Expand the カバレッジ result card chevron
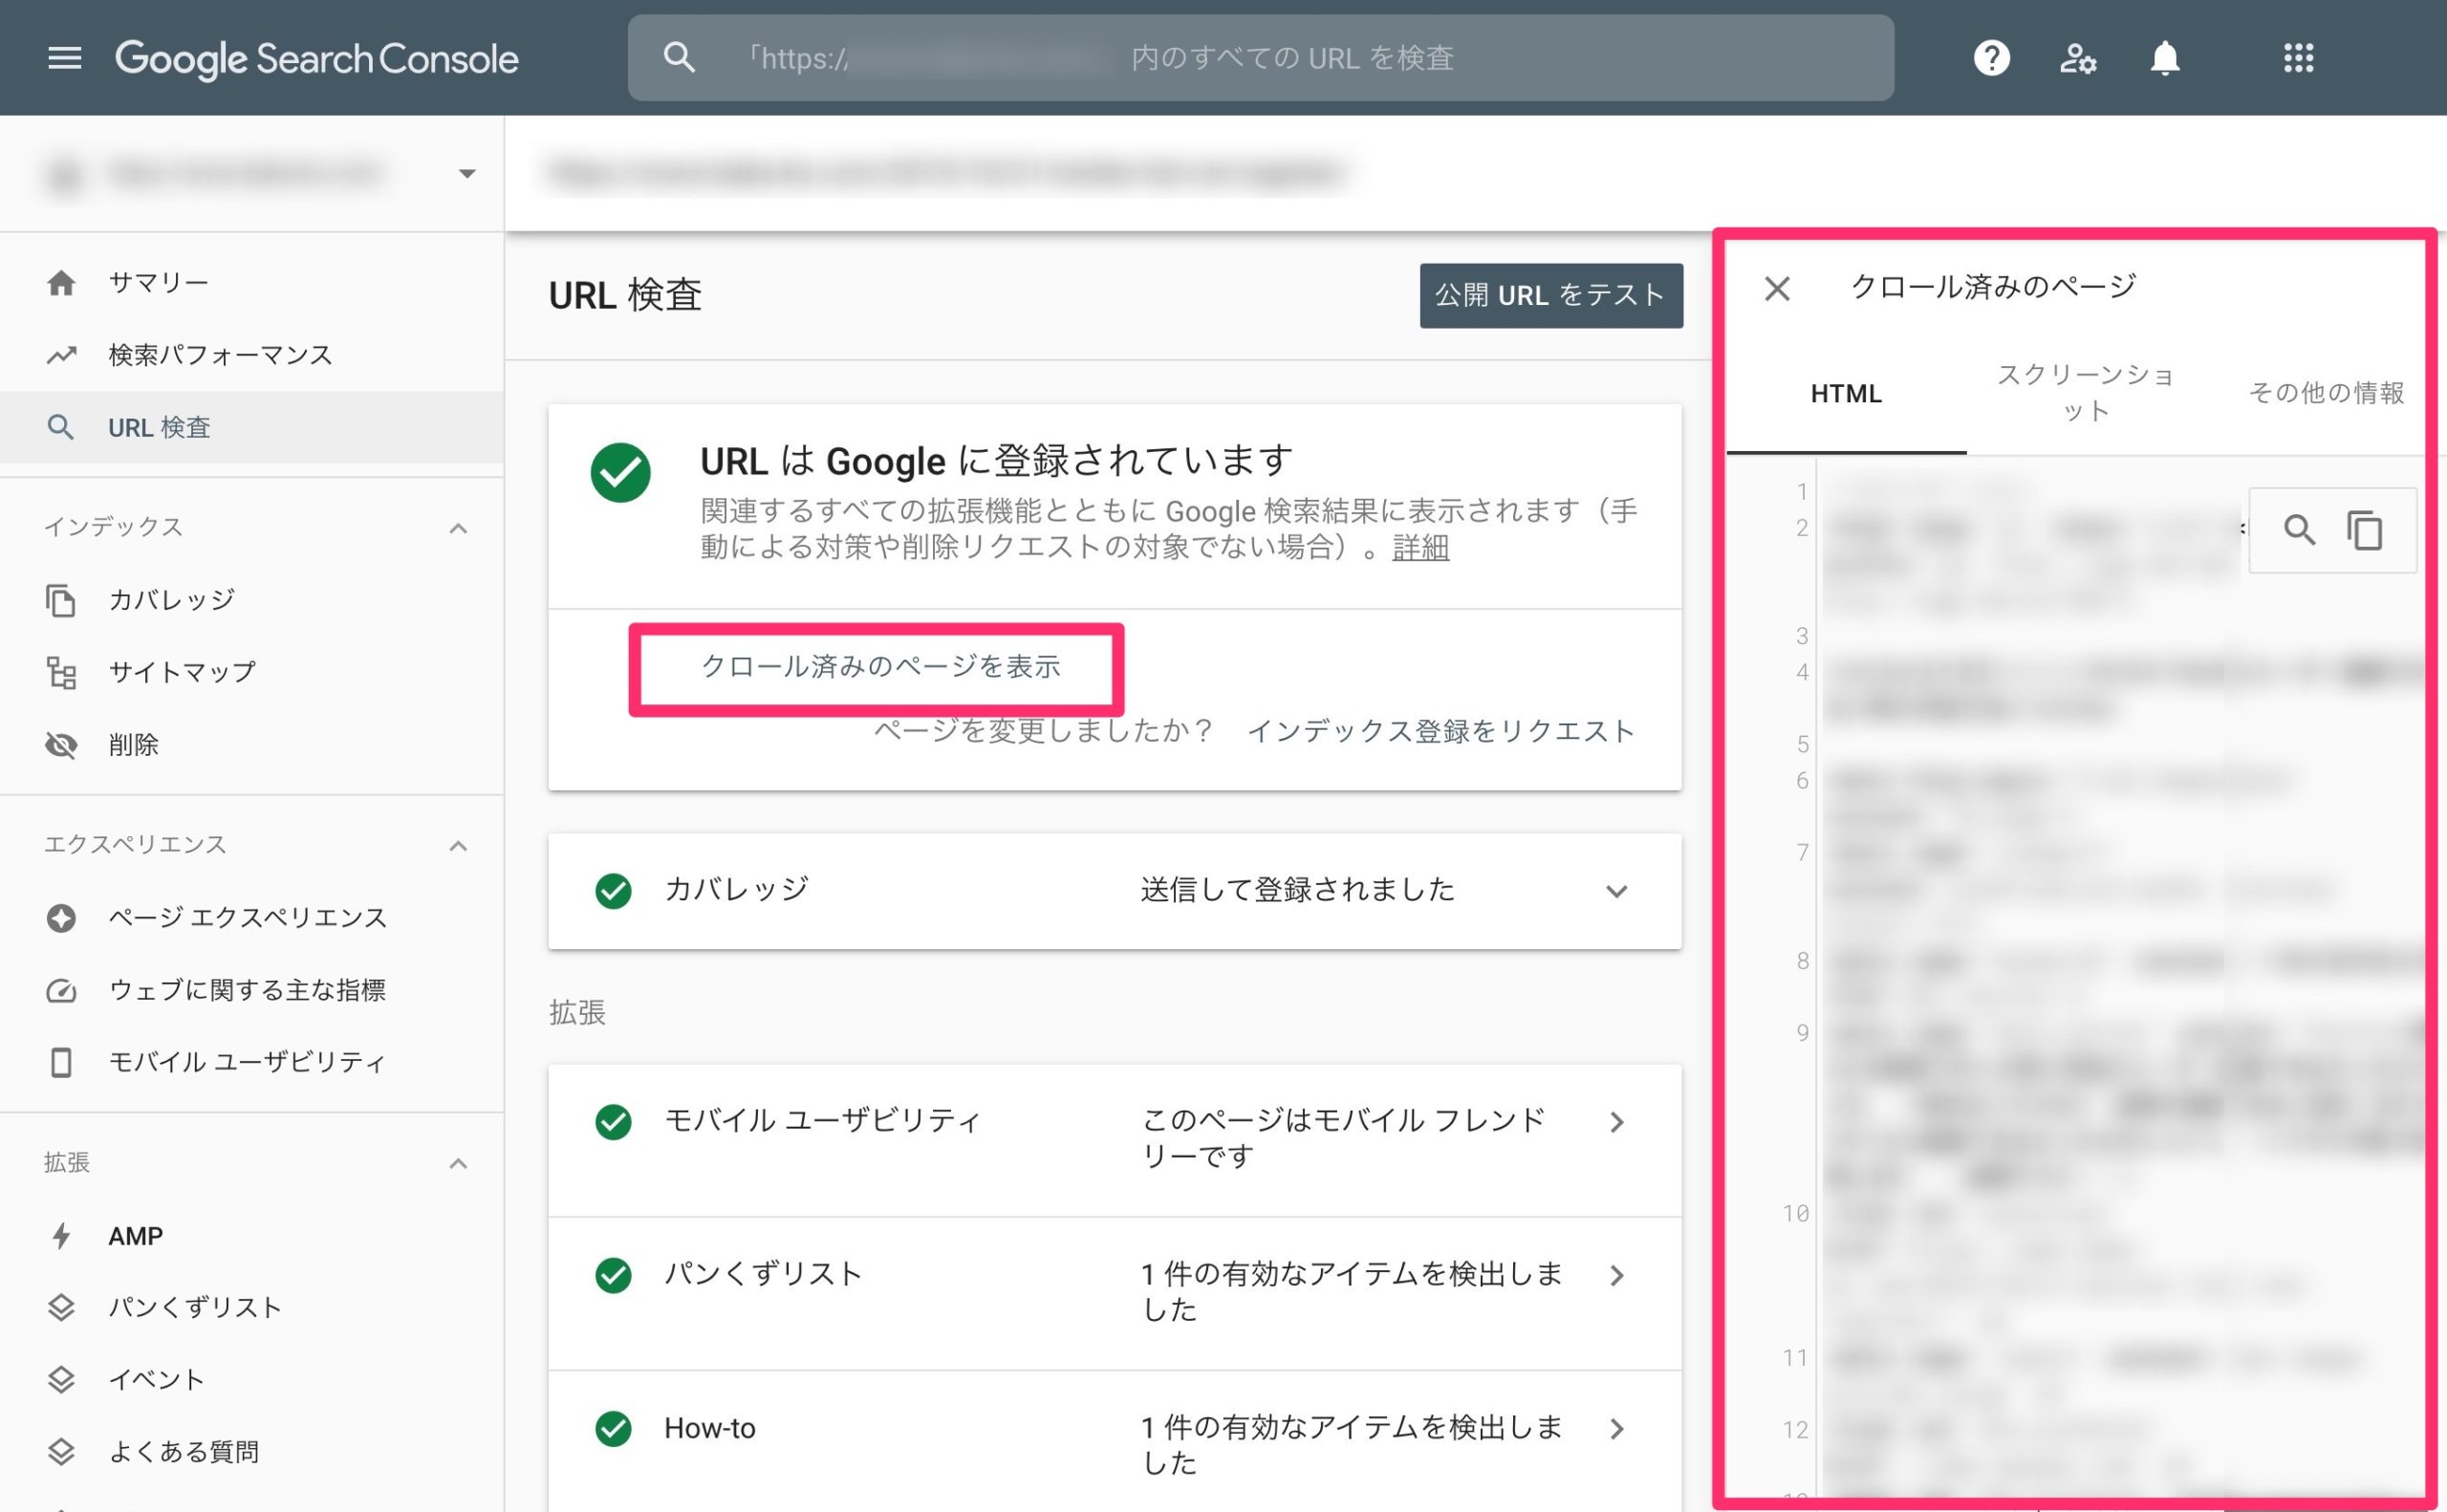The height and width of the screenshot is (1512, 2447). pos(1617,891)
